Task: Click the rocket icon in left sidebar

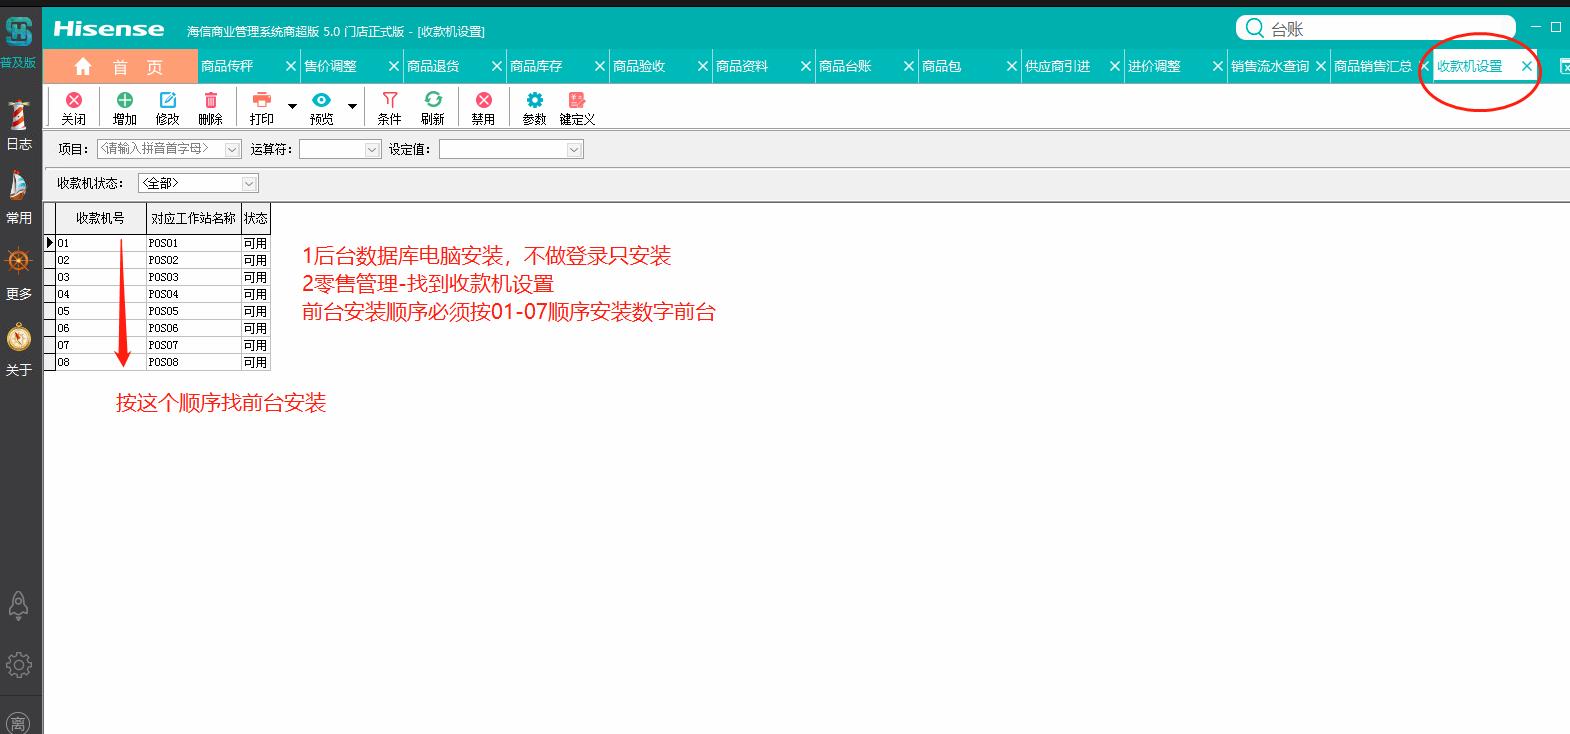Action: (x=19, y=605)
